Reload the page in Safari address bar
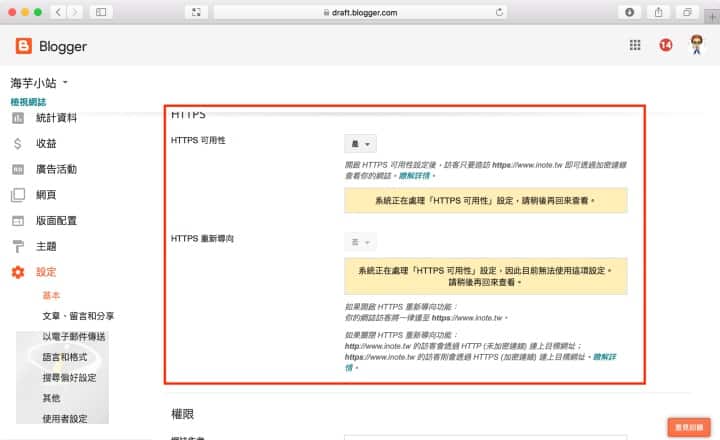 click(499, 12)
